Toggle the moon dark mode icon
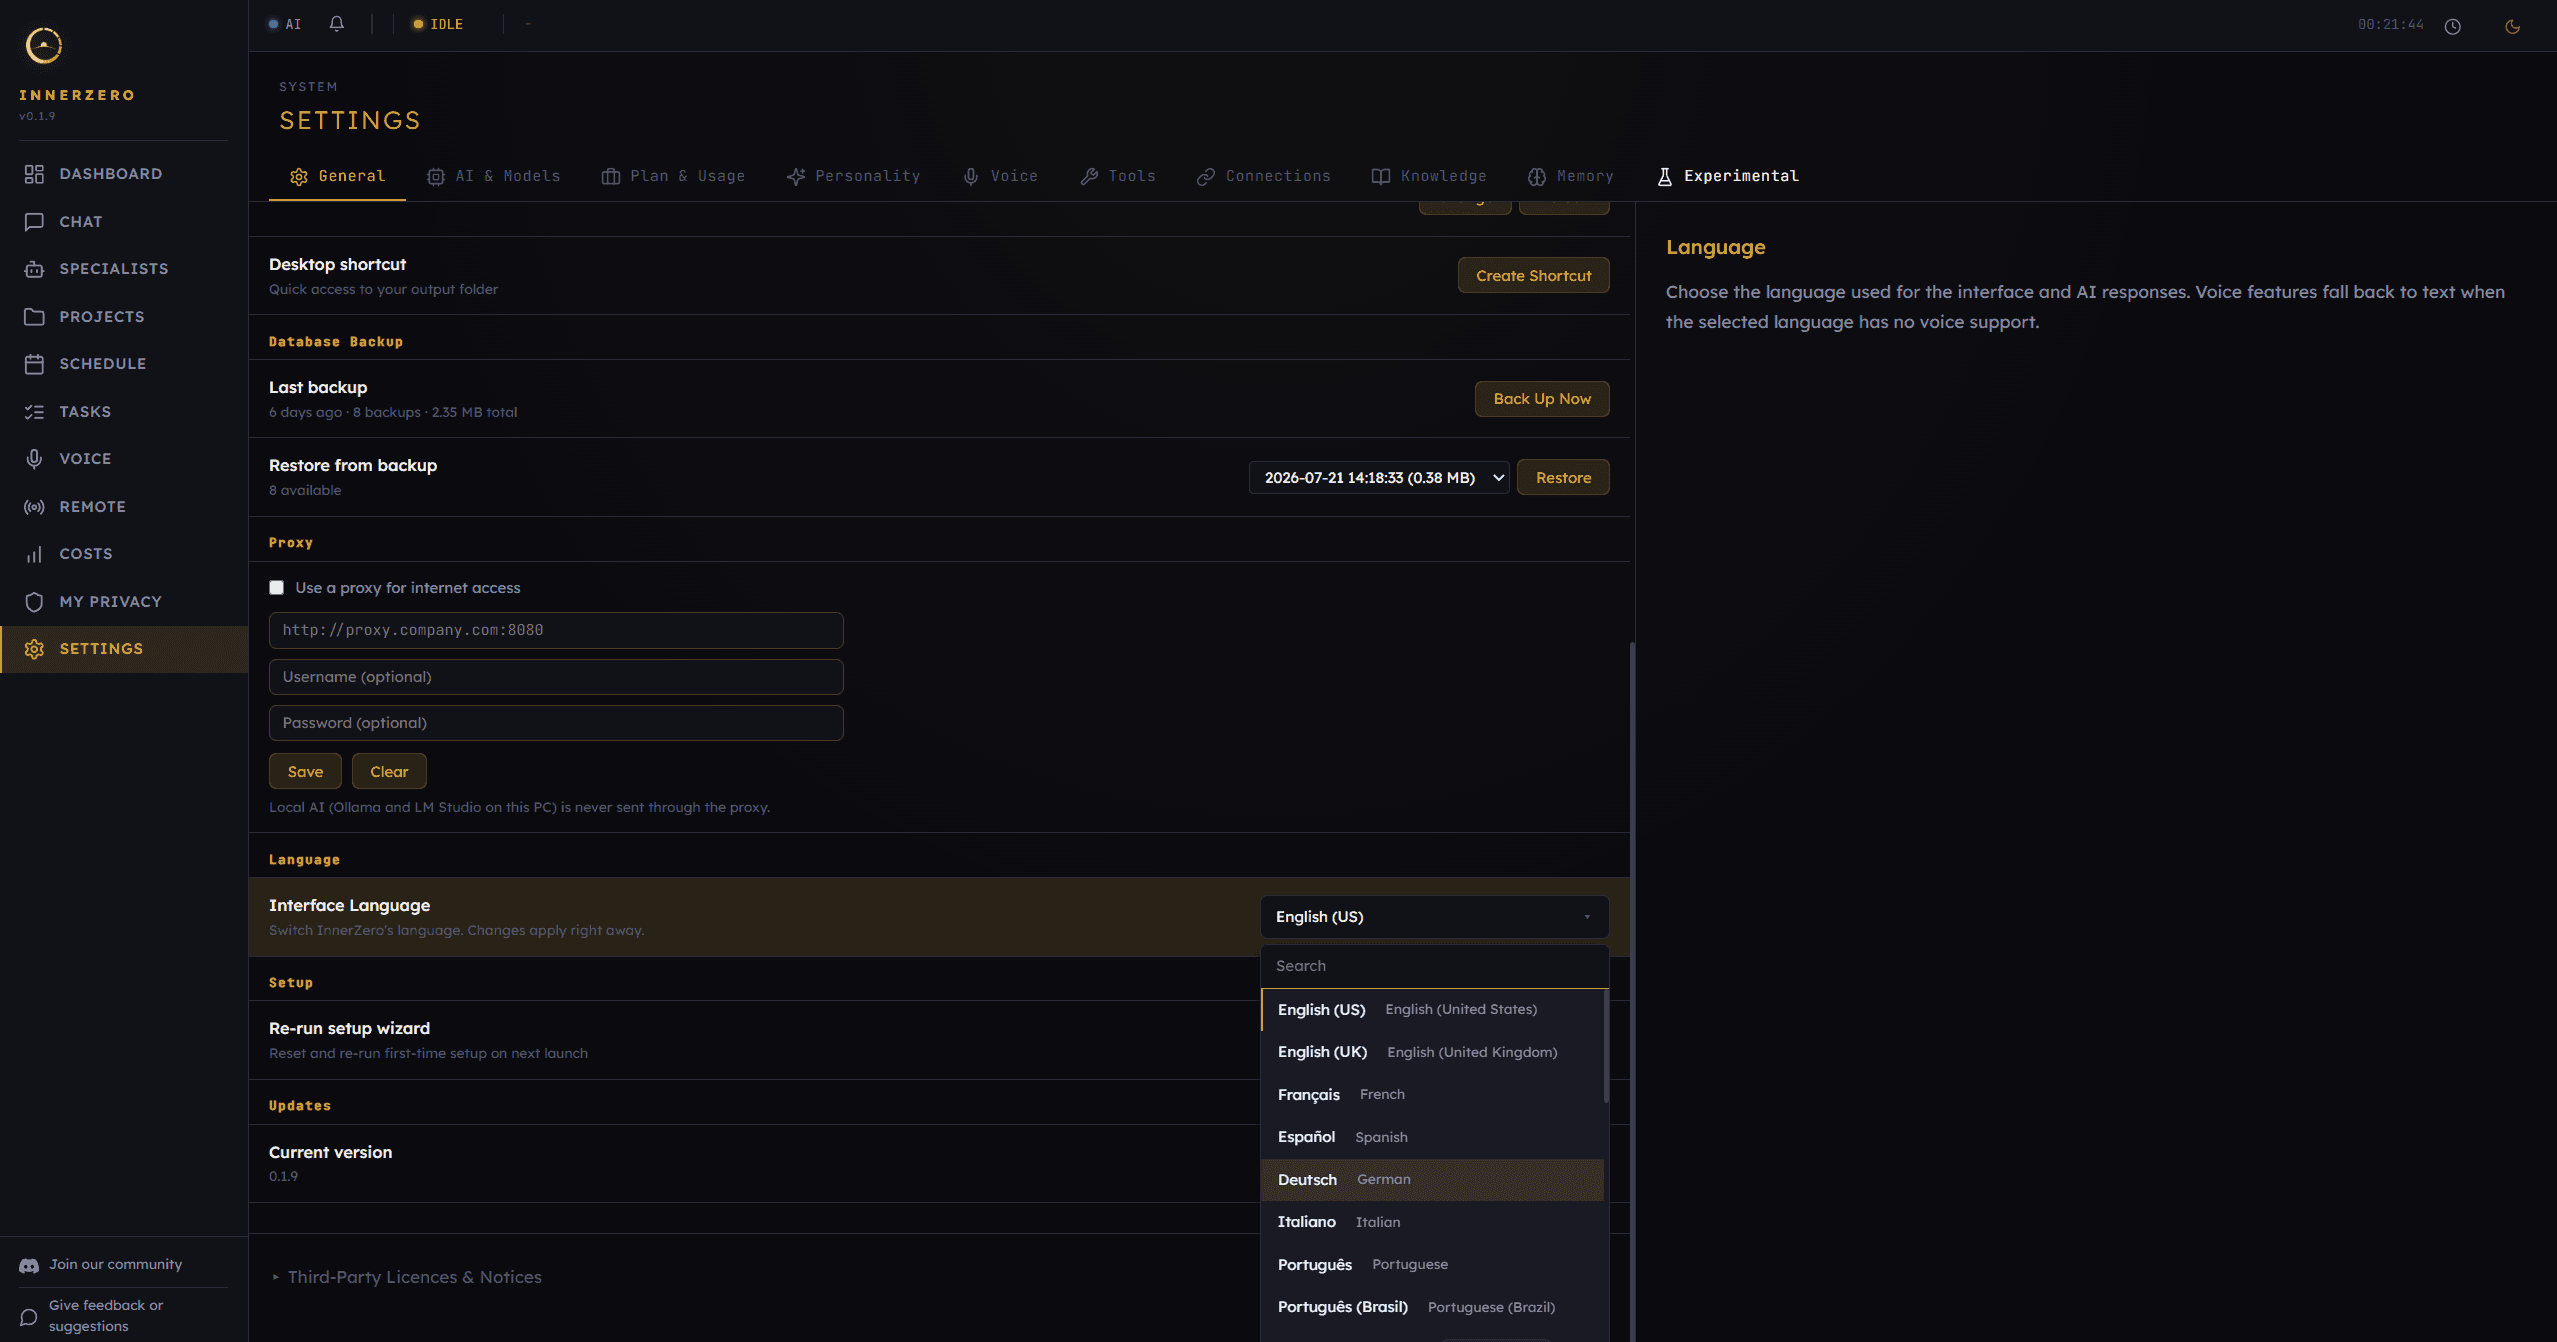 (x=2512, y=26)
